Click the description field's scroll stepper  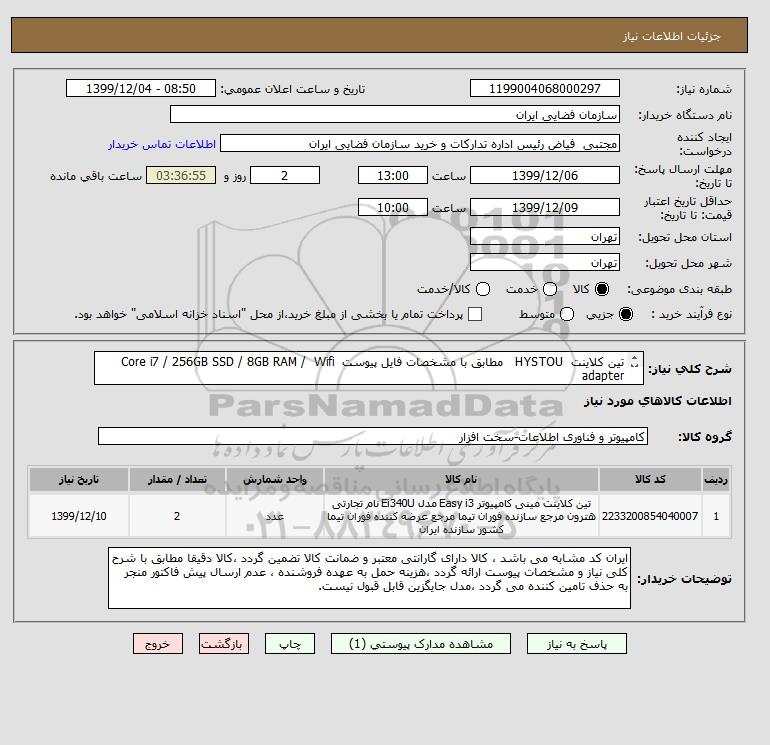pos(634,362)
